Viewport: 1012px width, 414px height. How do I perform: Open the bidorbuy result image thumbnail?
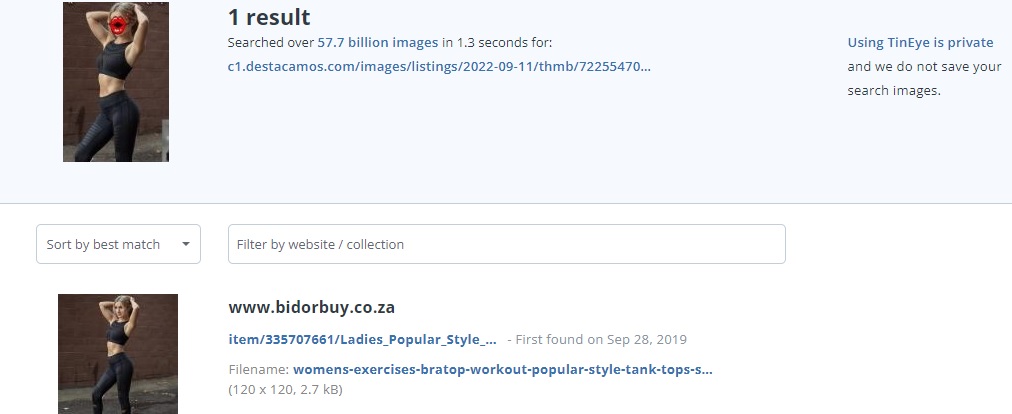pos(117,354)
